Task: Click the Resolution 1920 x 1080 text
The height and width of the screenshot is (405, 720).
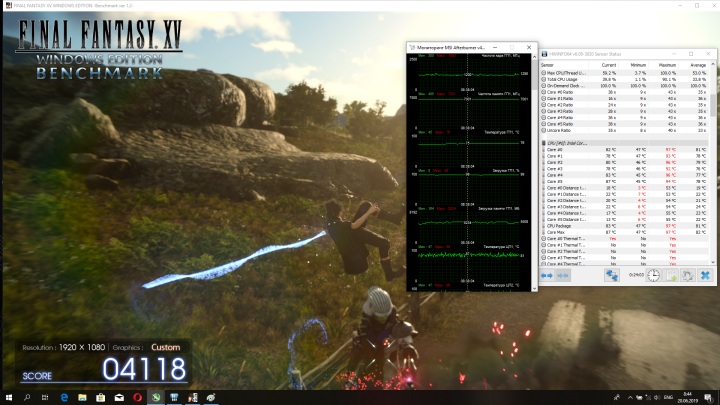Action: pyautogui.click(x=63, y=347)
